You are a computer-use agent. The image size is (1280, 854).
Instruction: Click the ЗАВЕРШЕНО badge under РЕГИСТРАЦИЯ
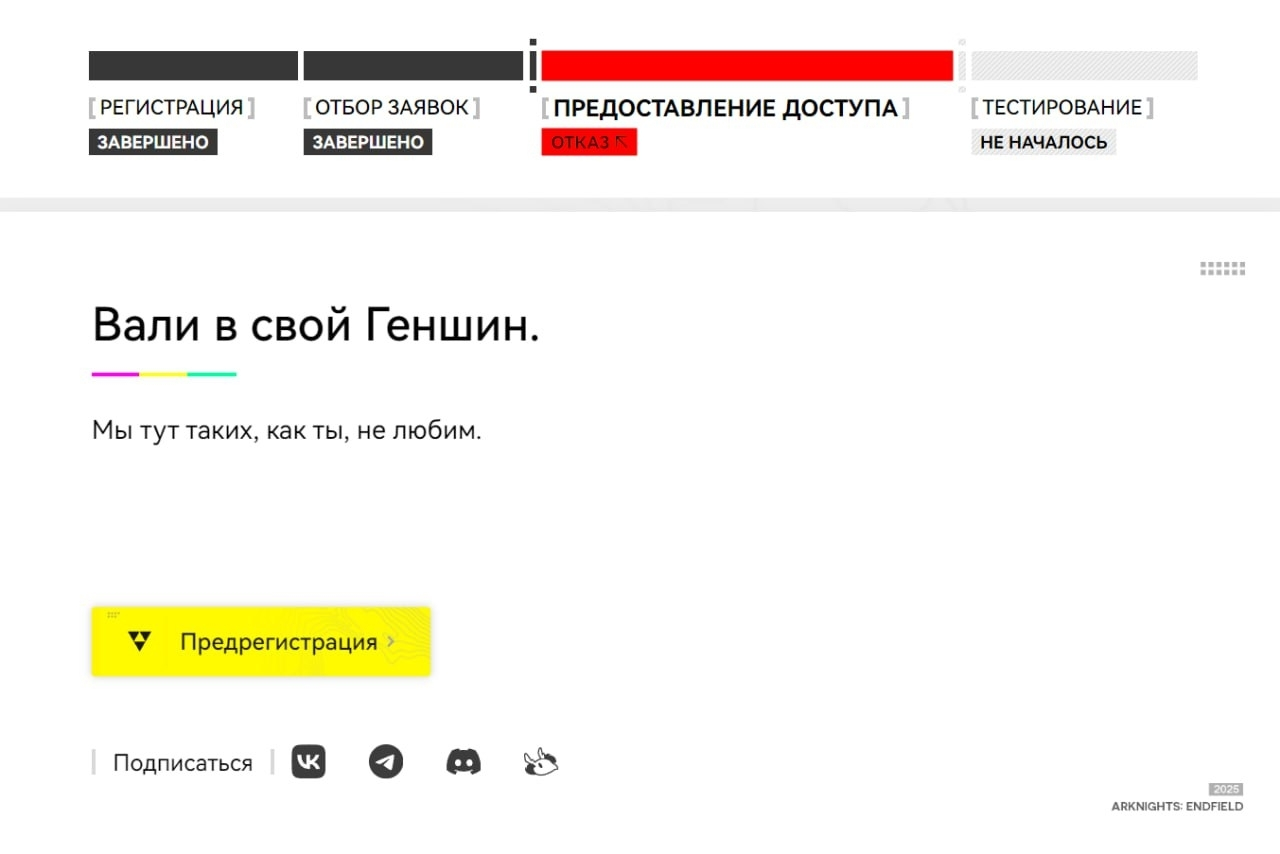click(153, 142)
